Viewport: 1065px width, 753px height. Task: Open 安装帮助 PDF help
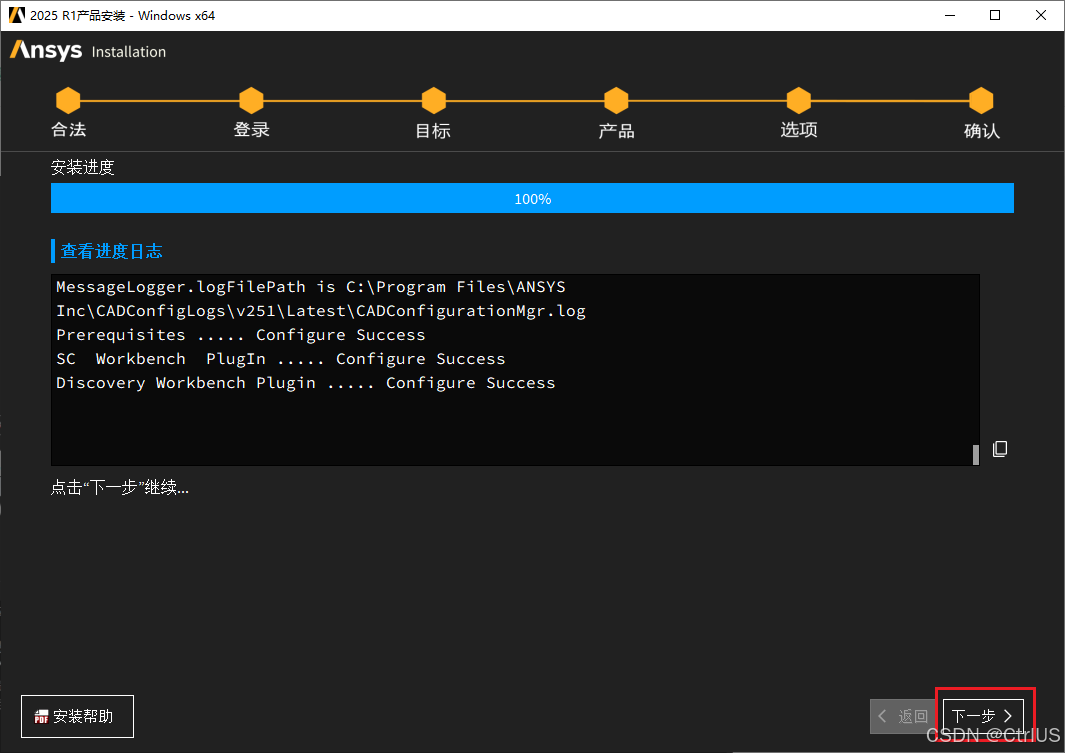pyautogui.click(x=77, y=716)
